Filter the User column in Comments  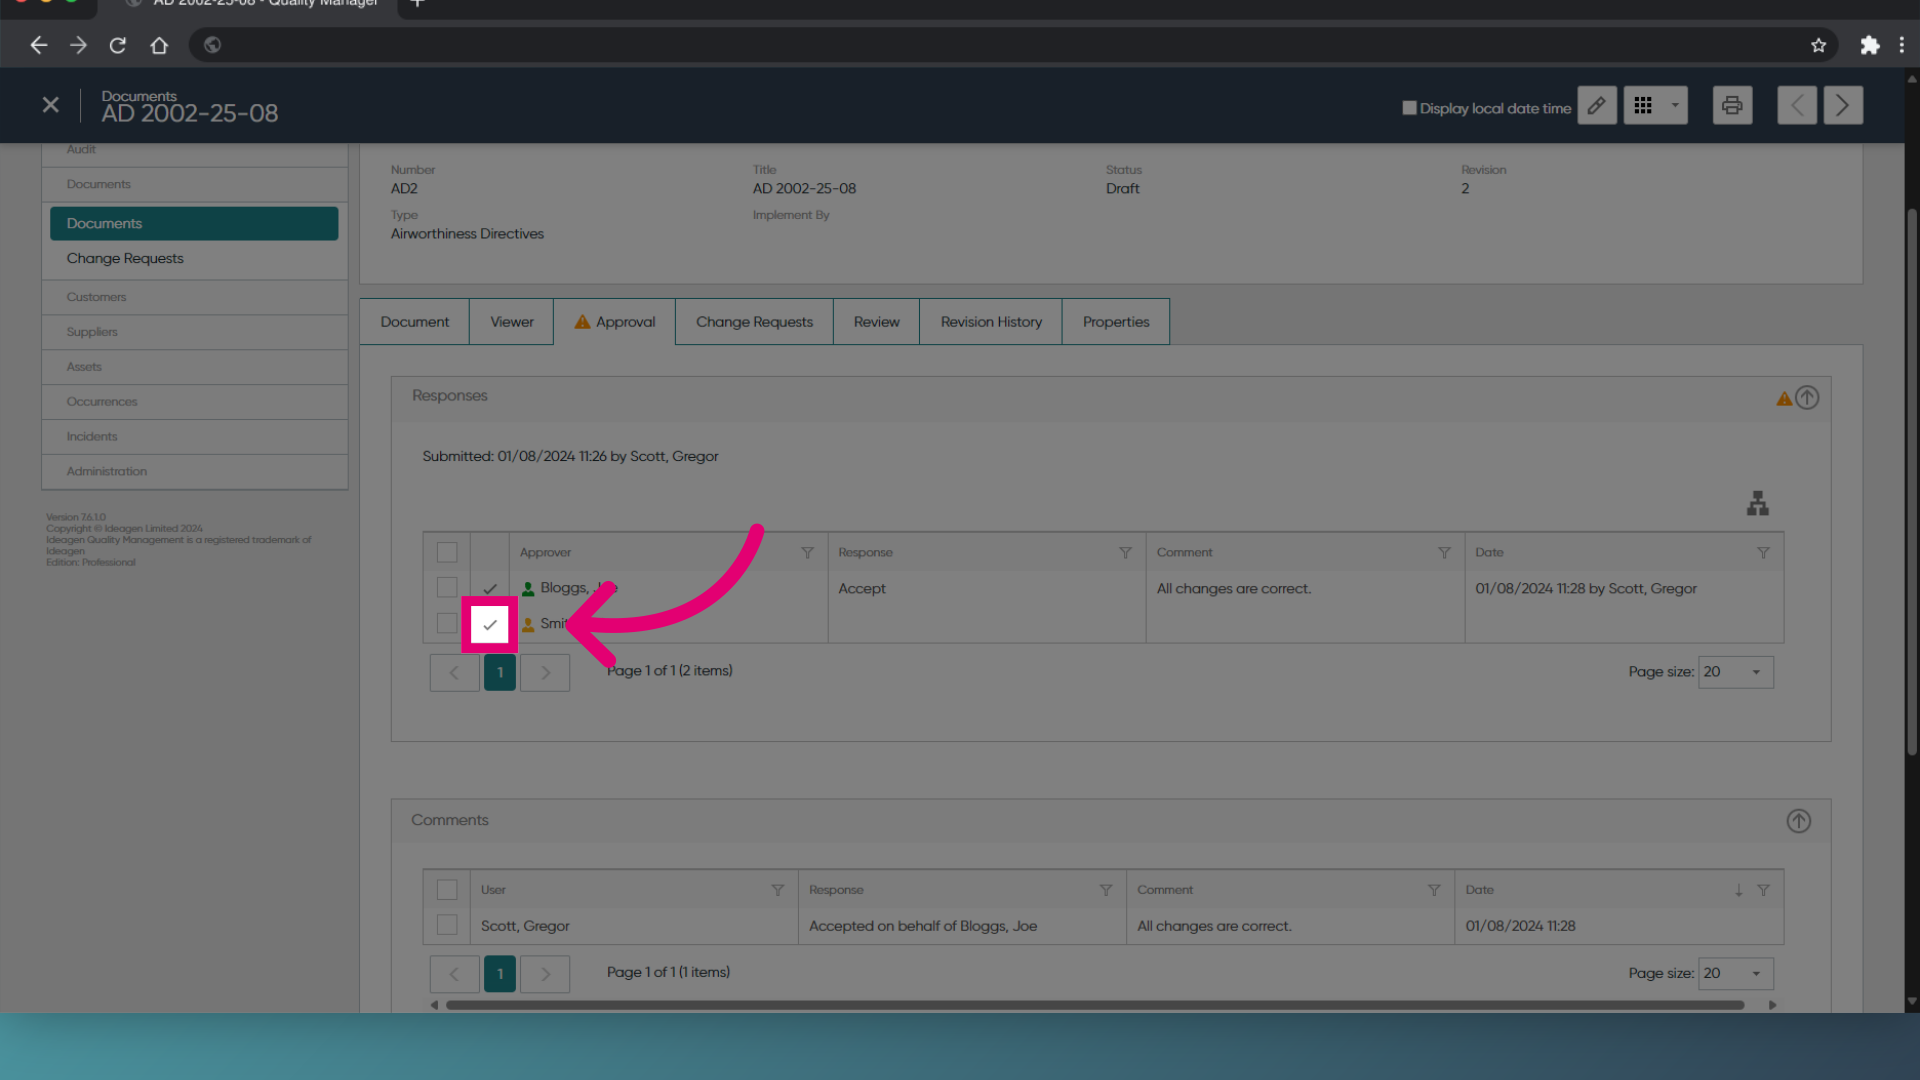tap(777, 890)
